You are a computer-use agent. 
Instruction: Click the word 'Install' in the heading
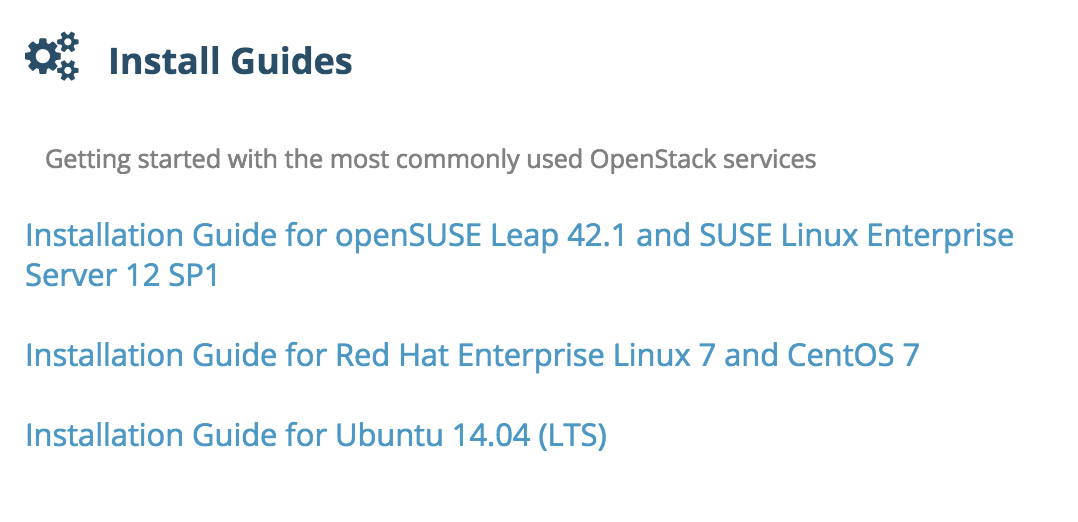(164, 61)
